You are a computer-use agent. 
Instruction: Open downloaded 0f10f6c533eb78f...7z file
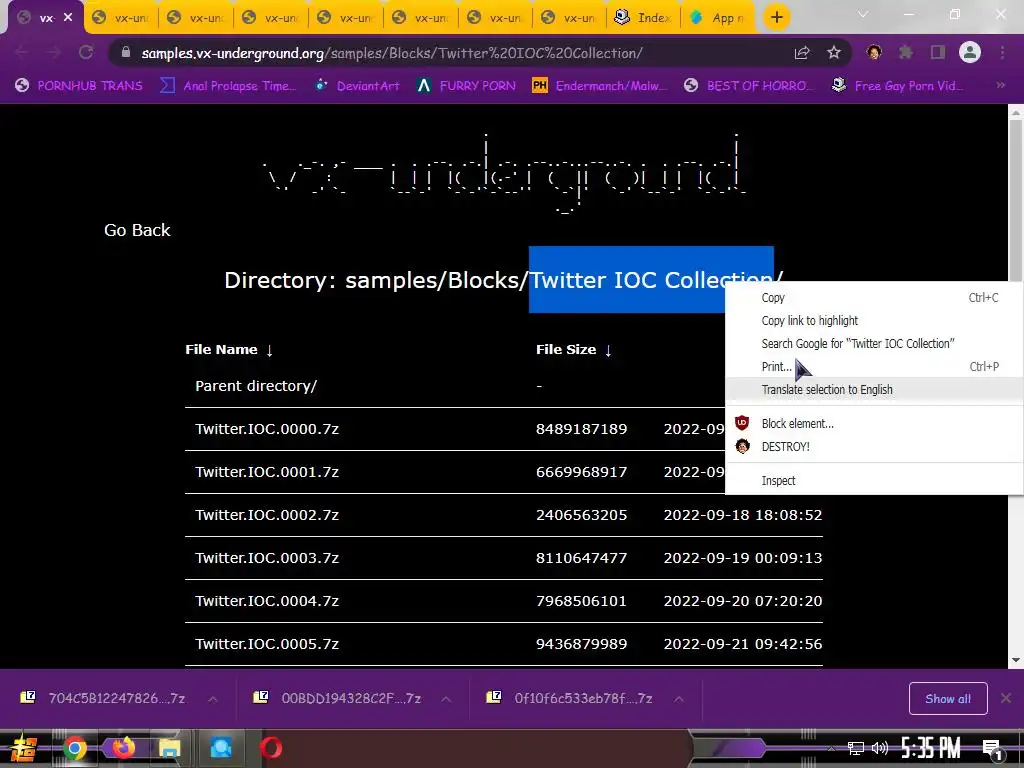tap(569, 699)
